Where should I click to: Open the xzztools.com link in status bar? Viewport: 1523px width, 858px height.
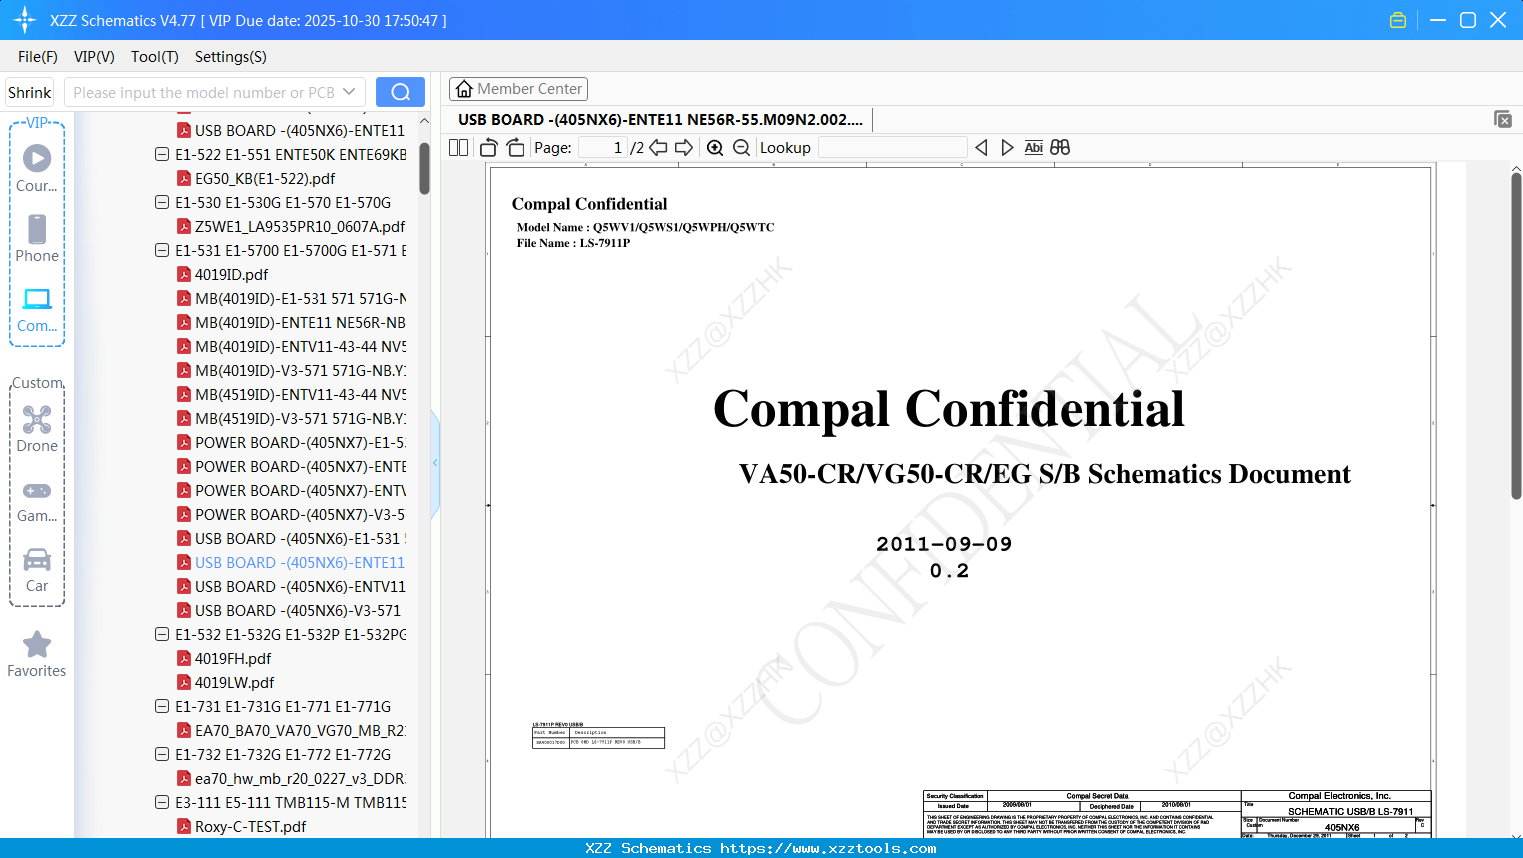(x=829, y=848)
